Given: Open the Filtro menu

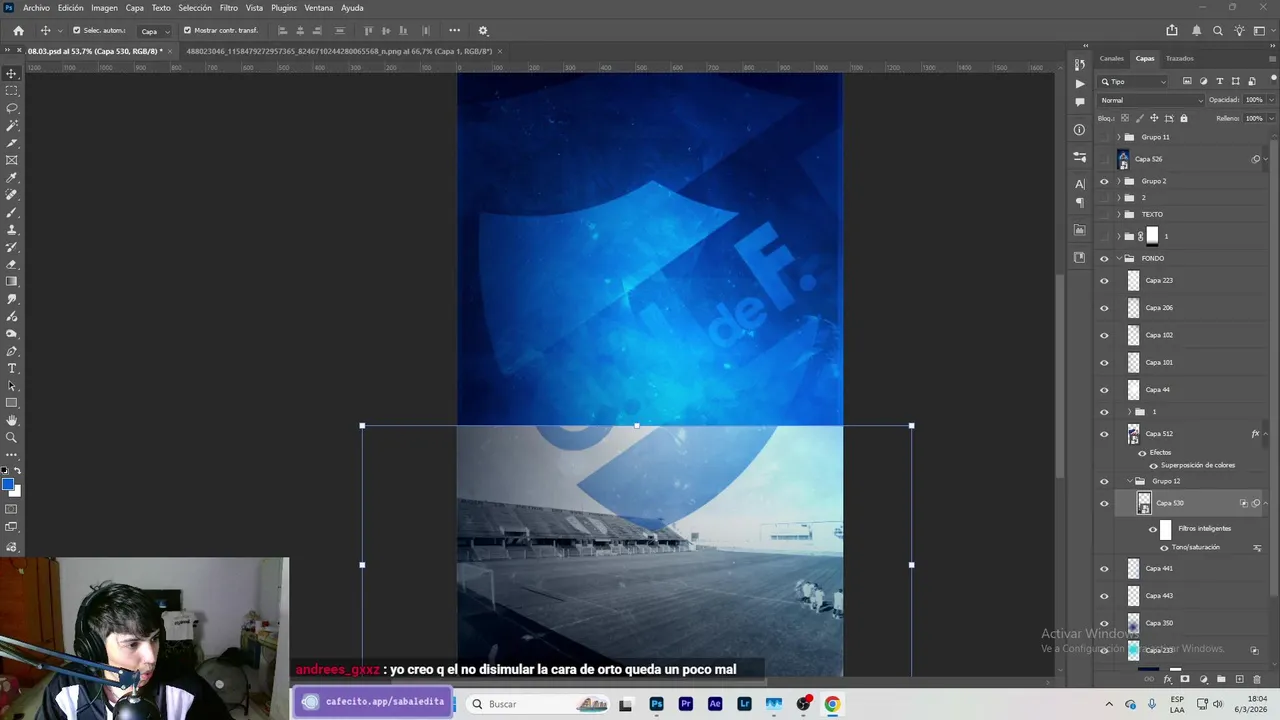Looking at the screenshot, I should (229, 8).
